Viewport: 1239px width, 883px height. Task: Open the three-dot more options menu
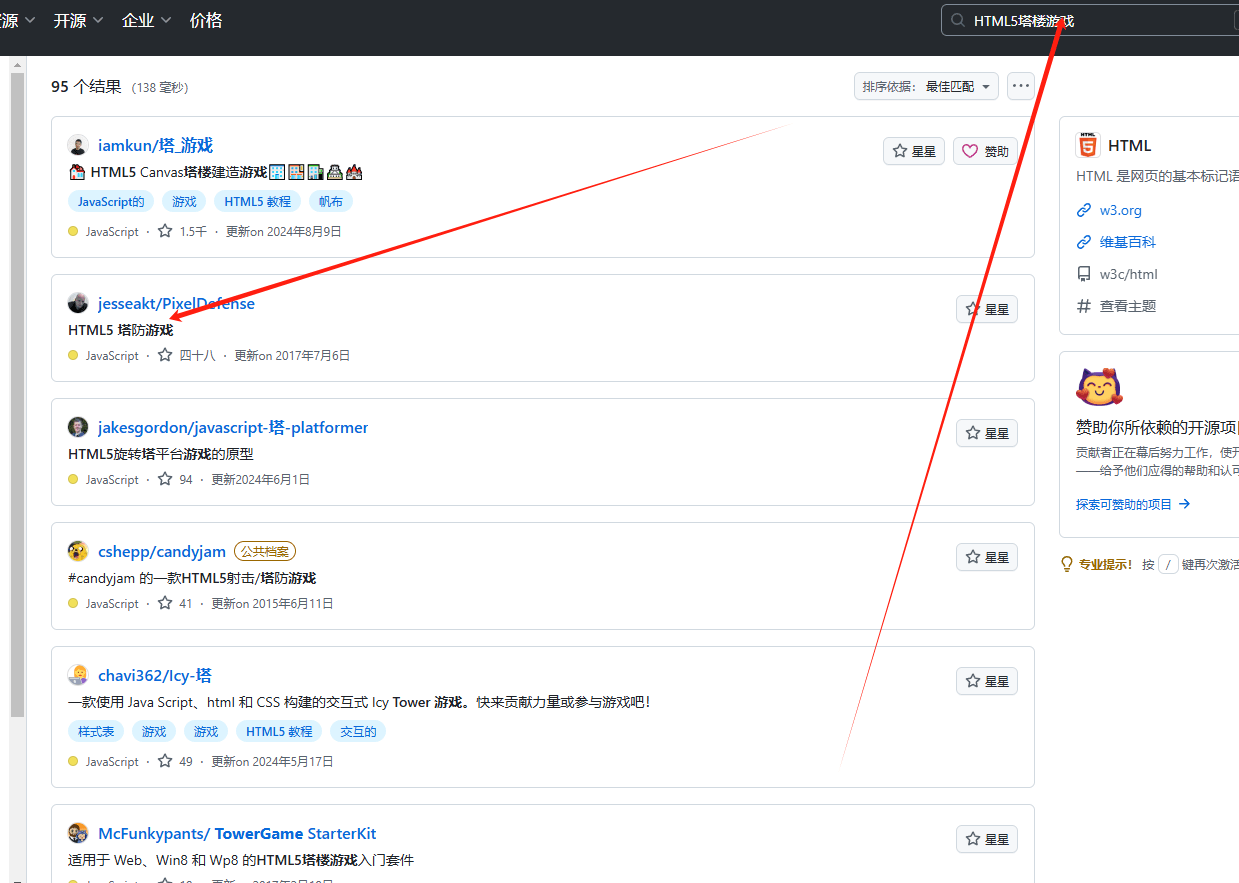(1020, 87)
